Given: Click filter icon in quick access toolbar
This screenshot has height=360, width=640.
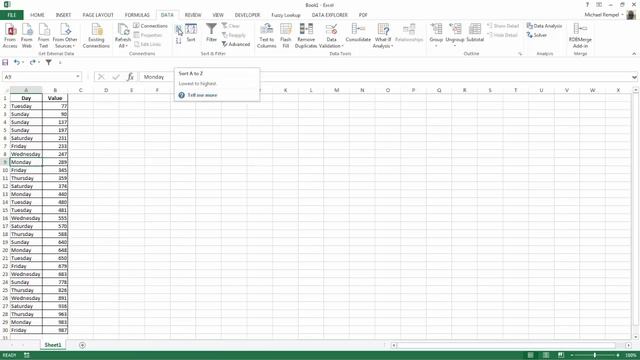Looking at the screenshot, I should 49,62.
